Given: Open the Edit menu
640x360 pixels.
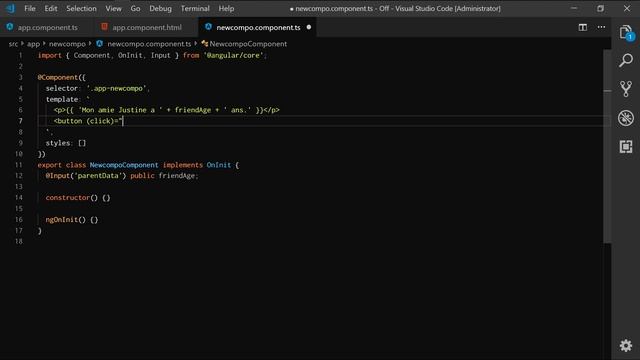Looking at the screenshot, I should click(x=51, y=8).
